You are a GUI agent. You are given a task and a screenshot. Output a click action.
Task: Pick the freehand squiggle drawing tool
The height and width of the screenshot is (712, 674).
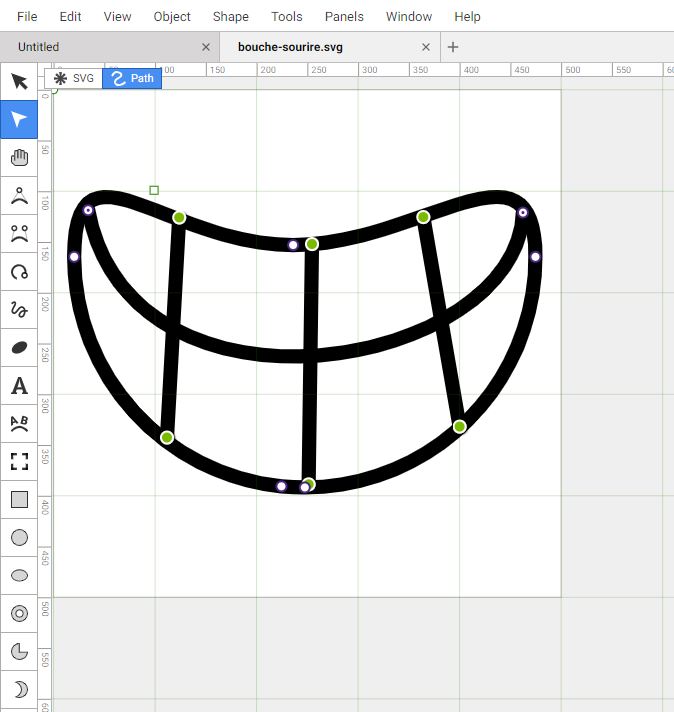tap(19, 310)
